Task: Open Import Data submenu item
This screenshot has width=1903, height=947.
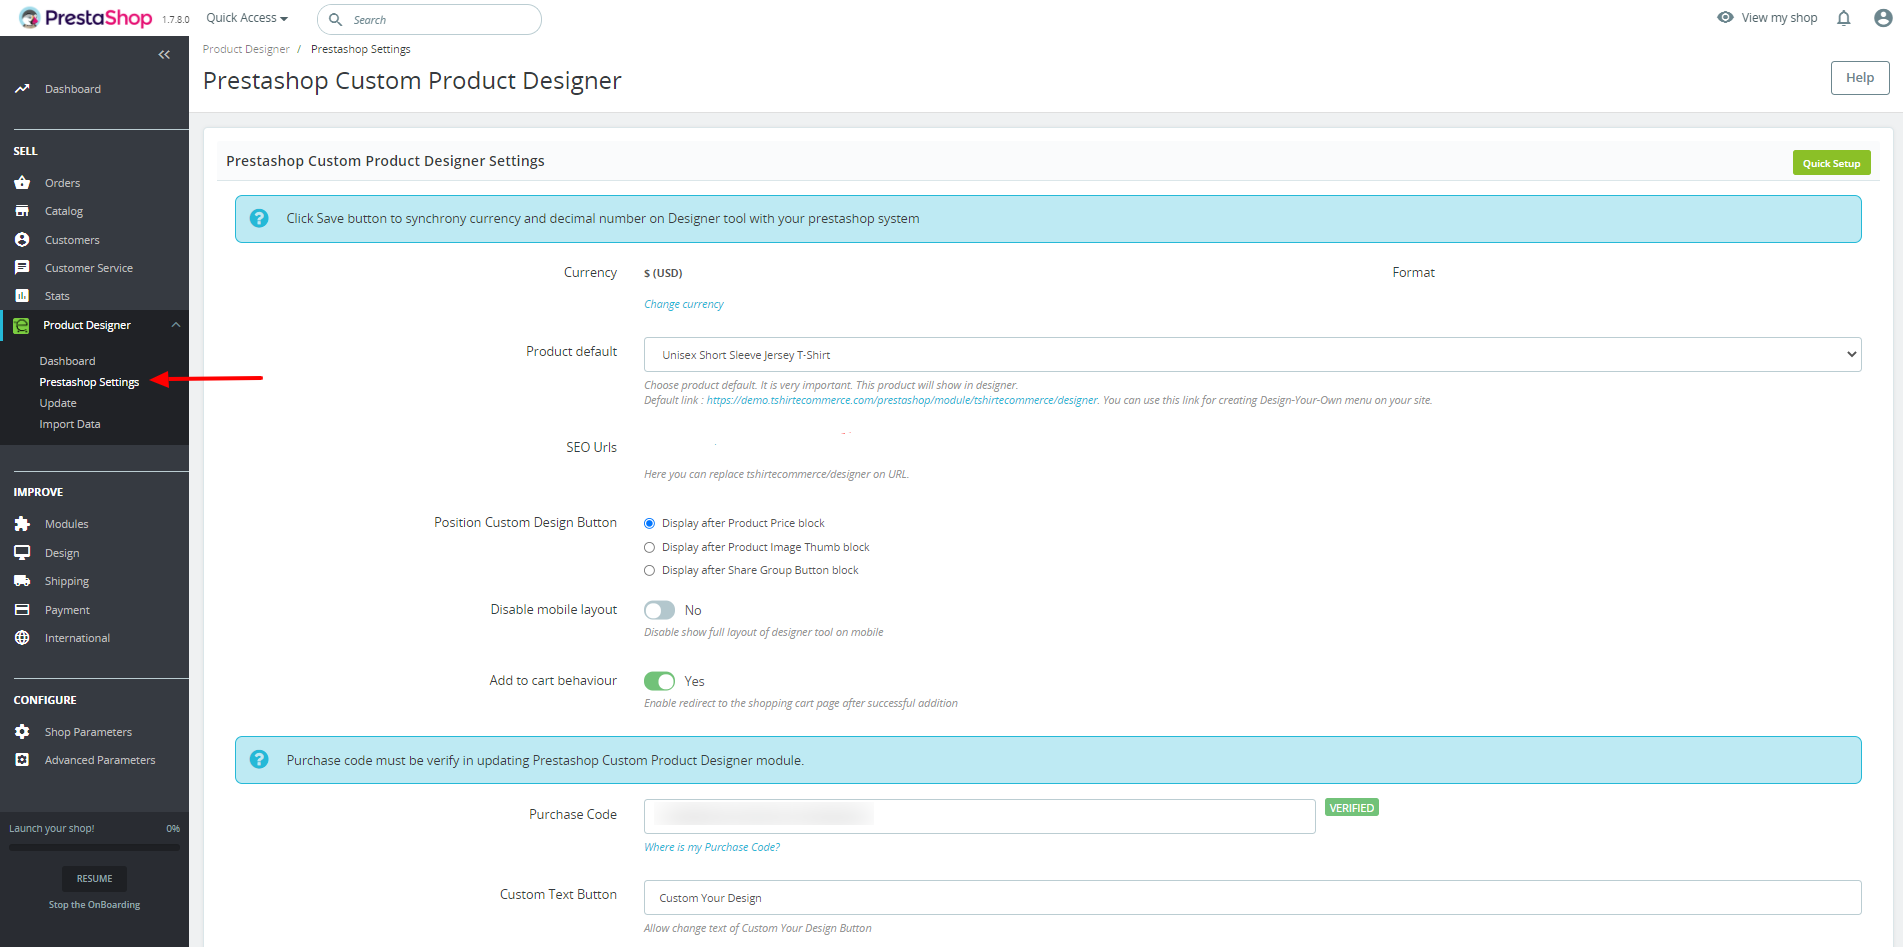Action: click(x=70, y=424)
